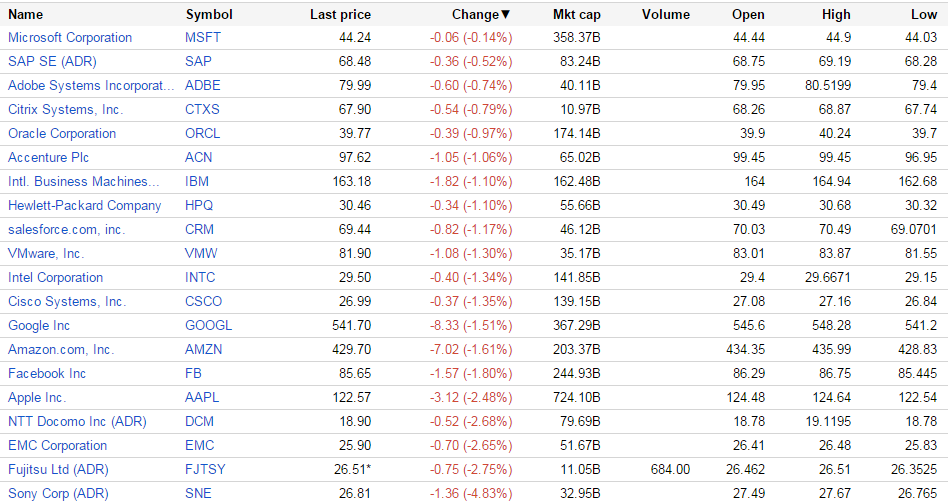Select the Oracle Corporation link
Image resolution: width=948 pixels, height=504 pixels.
tap(62, 134)
